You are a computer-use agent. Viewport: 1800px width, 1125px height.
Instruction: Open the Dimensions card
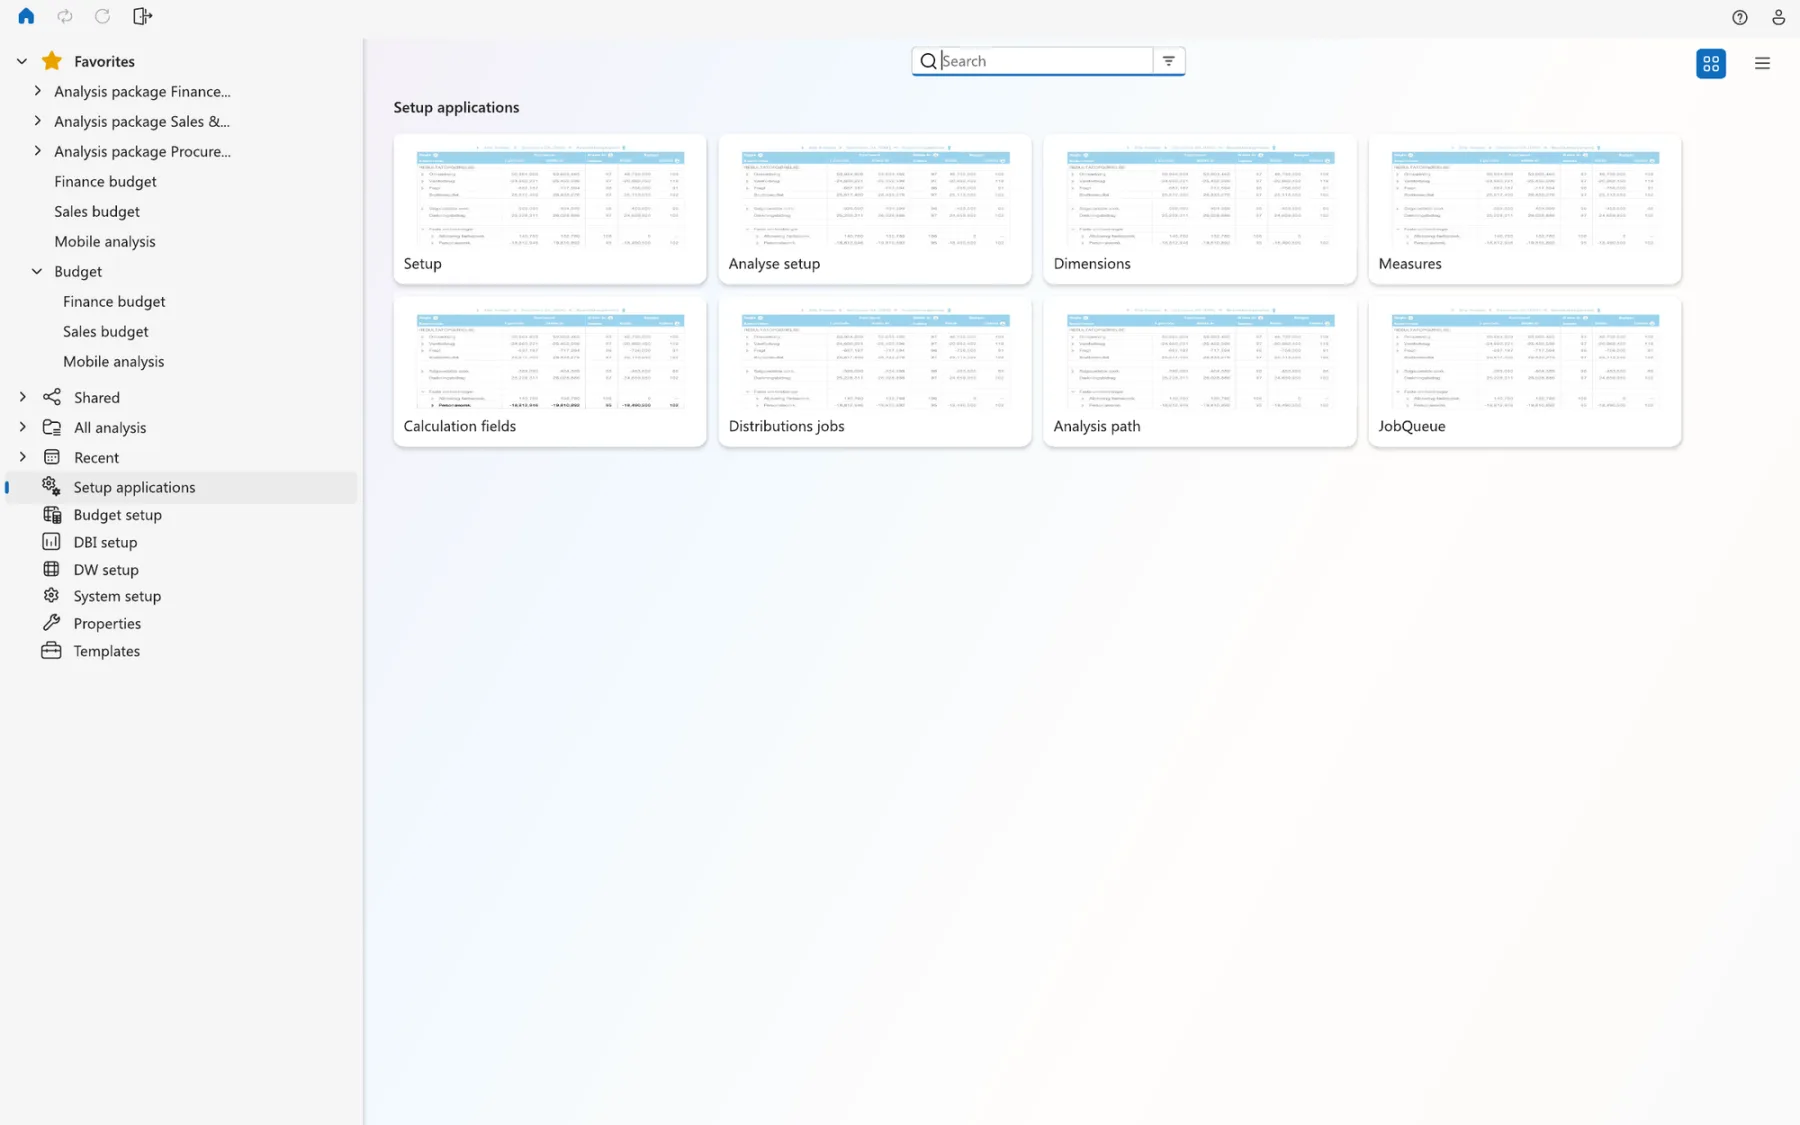pos(1200,209)
